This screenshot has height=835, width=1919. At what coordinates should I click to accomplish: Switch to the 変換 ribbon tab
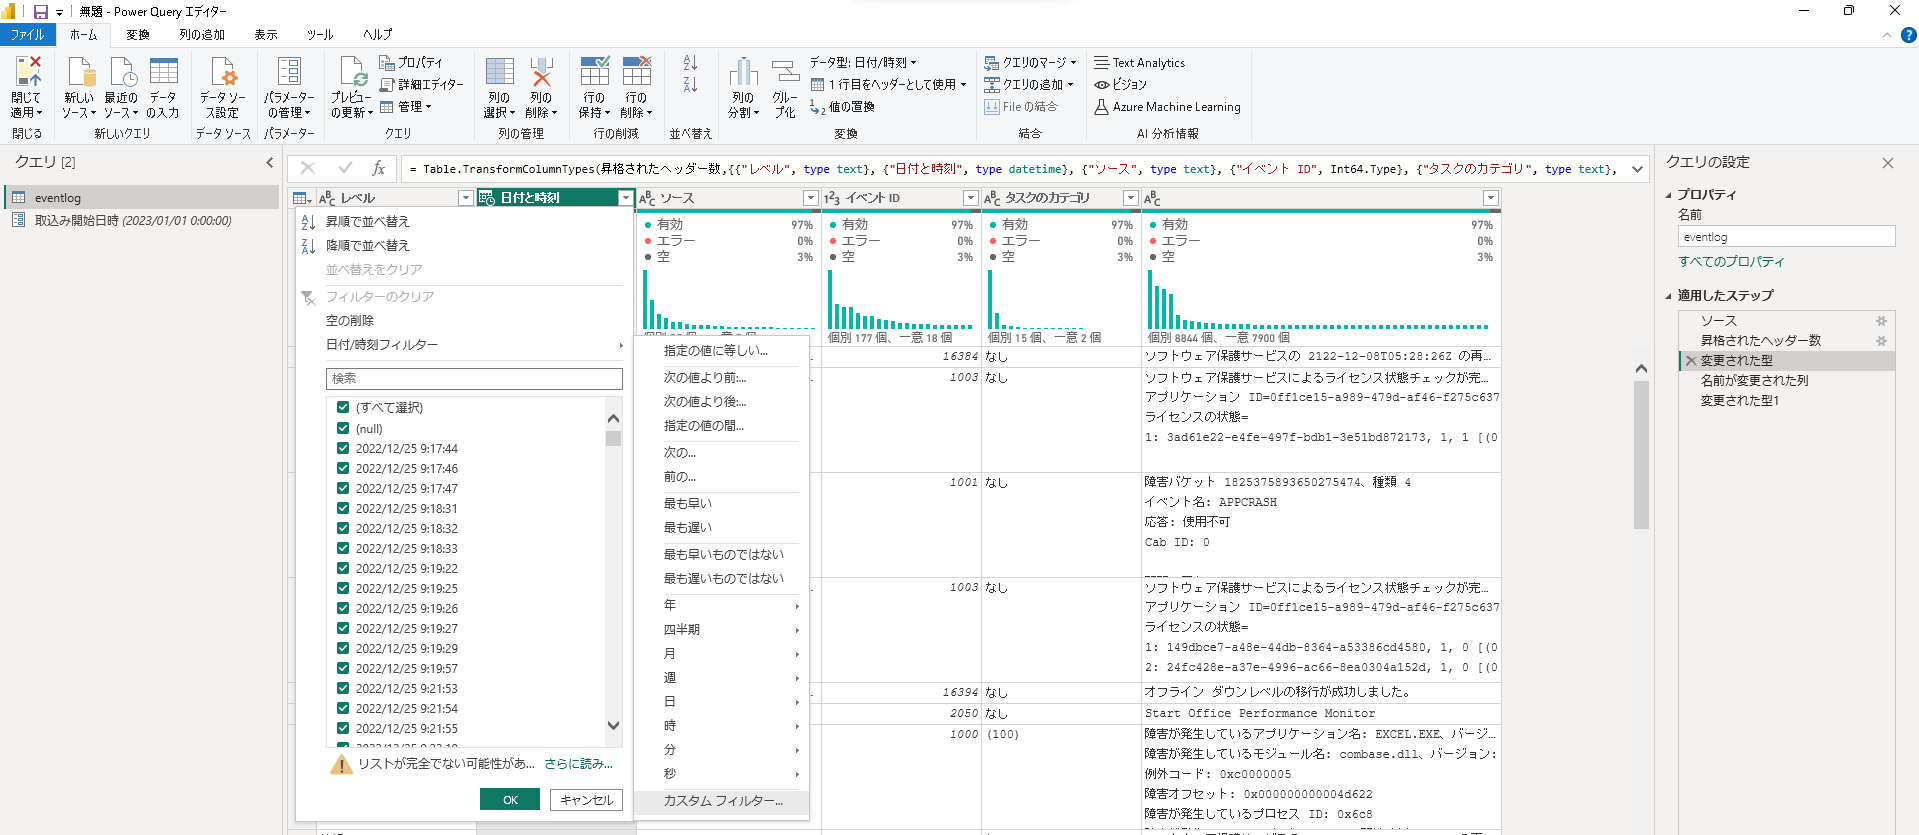click(138, 35)
